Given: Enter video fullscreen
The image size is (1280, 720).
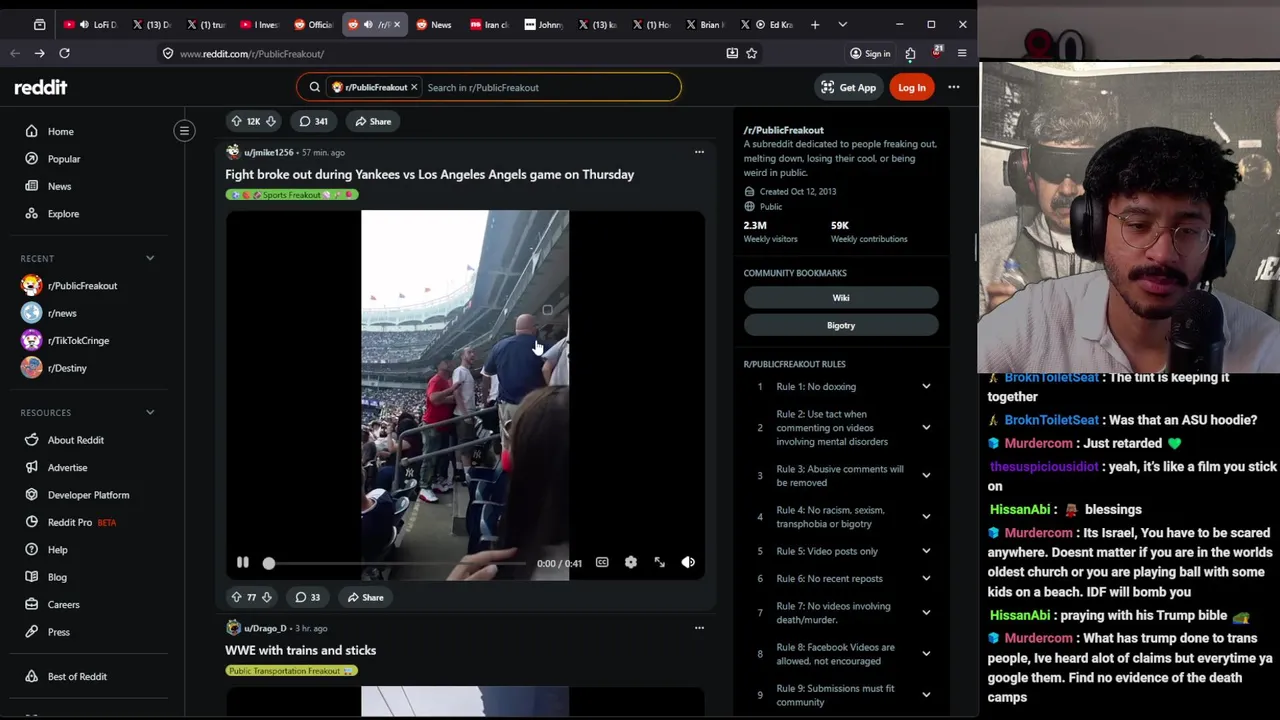Looking at the screenshot, I should (659, 563).
